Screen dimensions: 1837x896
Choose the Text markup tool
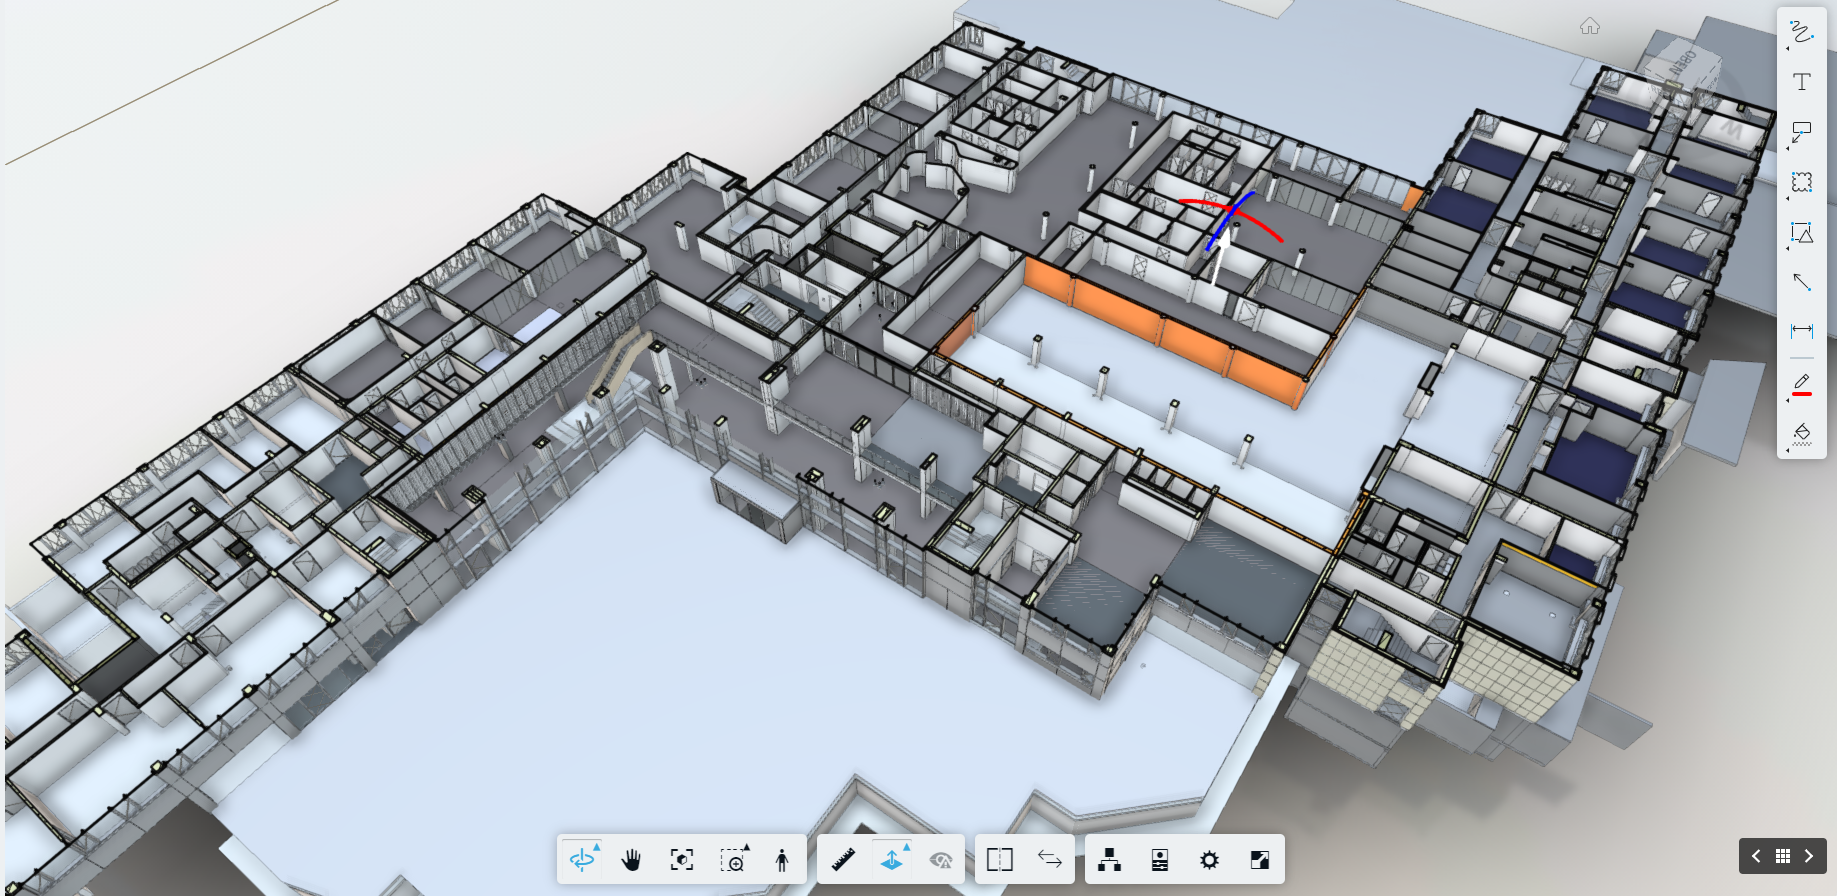point(1801,82)
